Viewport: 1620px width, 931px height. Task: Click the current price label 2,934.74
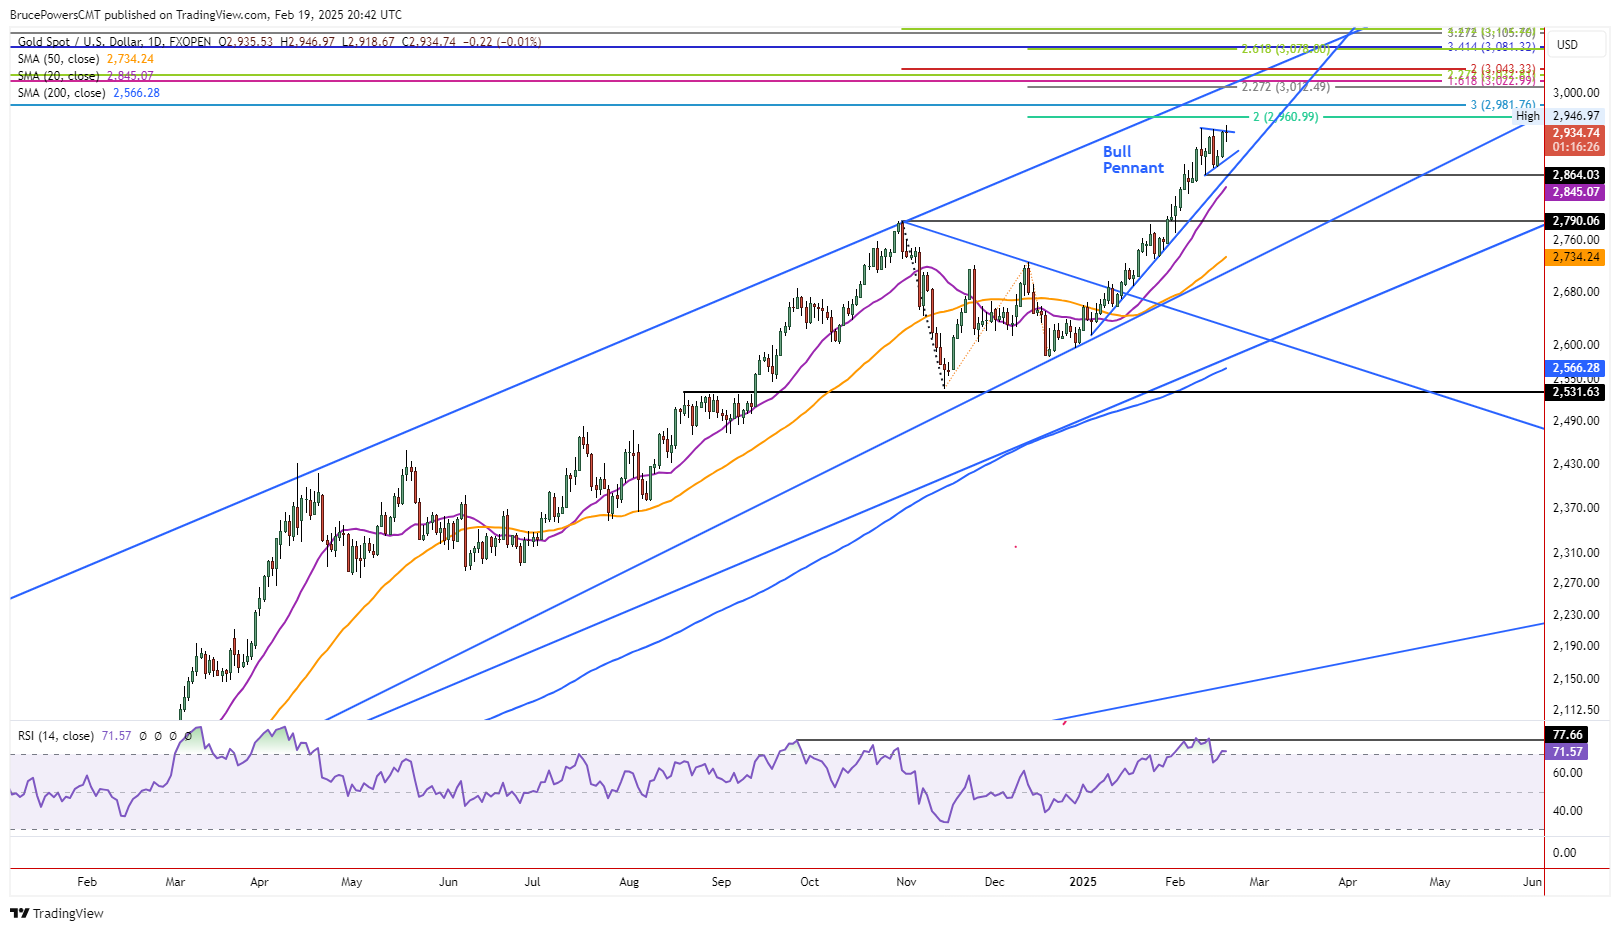(x=1576, y=133)
